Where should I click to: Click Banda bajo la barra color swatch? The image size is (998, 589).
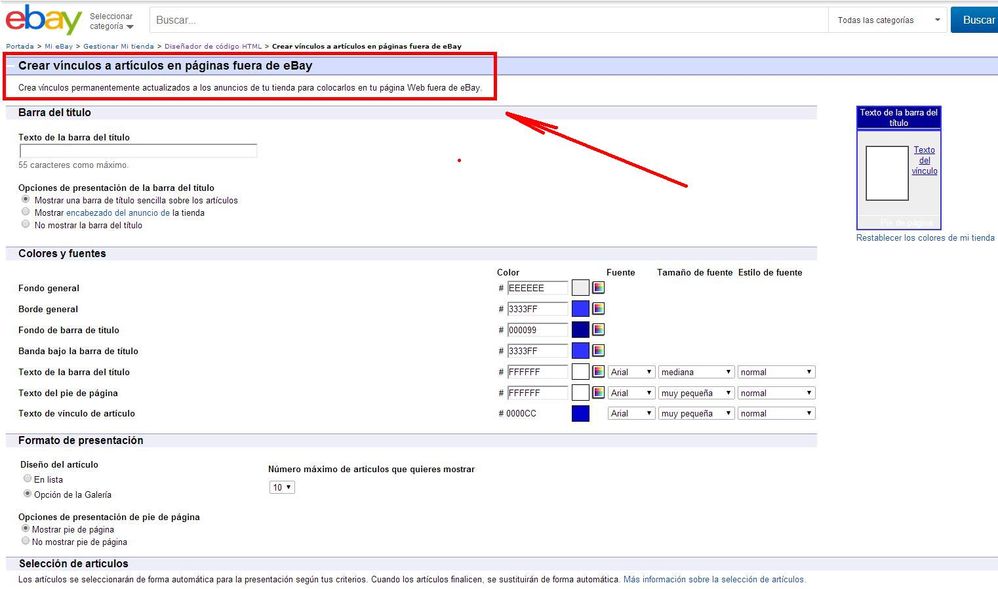[x=580, y=351]
